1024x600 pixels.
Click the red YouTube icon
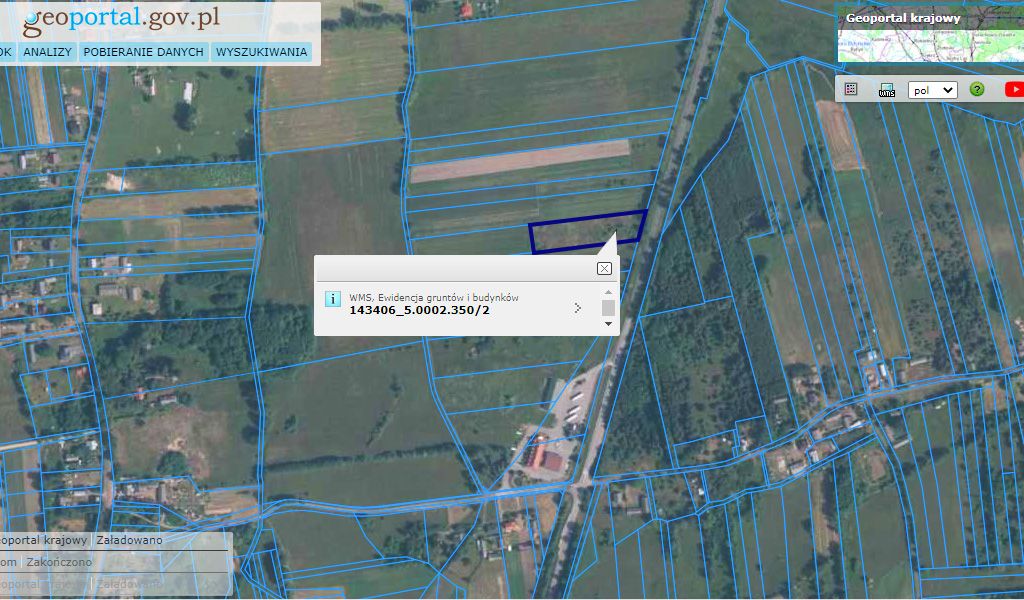[1014, 89]
